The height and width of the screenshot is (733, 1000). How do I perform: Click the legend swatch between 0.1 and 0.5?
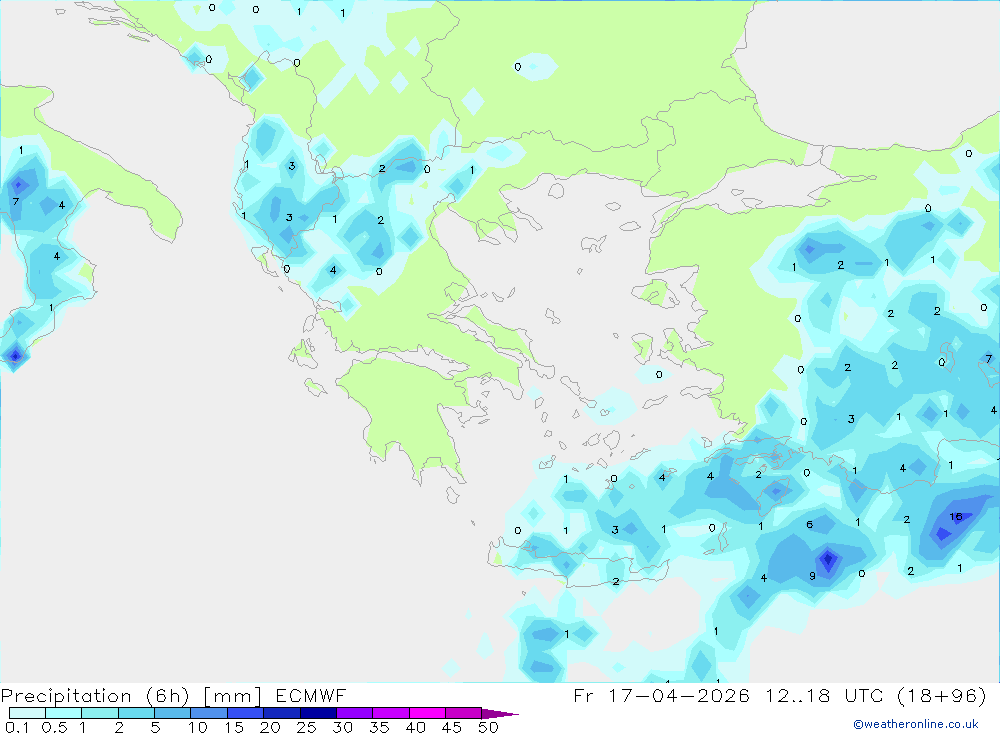click(x=27, y=713)
